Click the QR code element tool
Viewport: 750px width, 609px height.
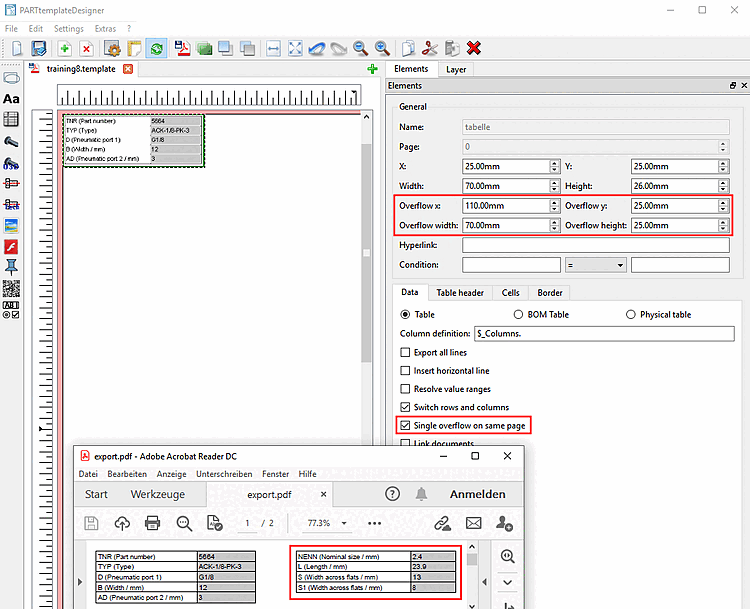(x=11, y=288)
